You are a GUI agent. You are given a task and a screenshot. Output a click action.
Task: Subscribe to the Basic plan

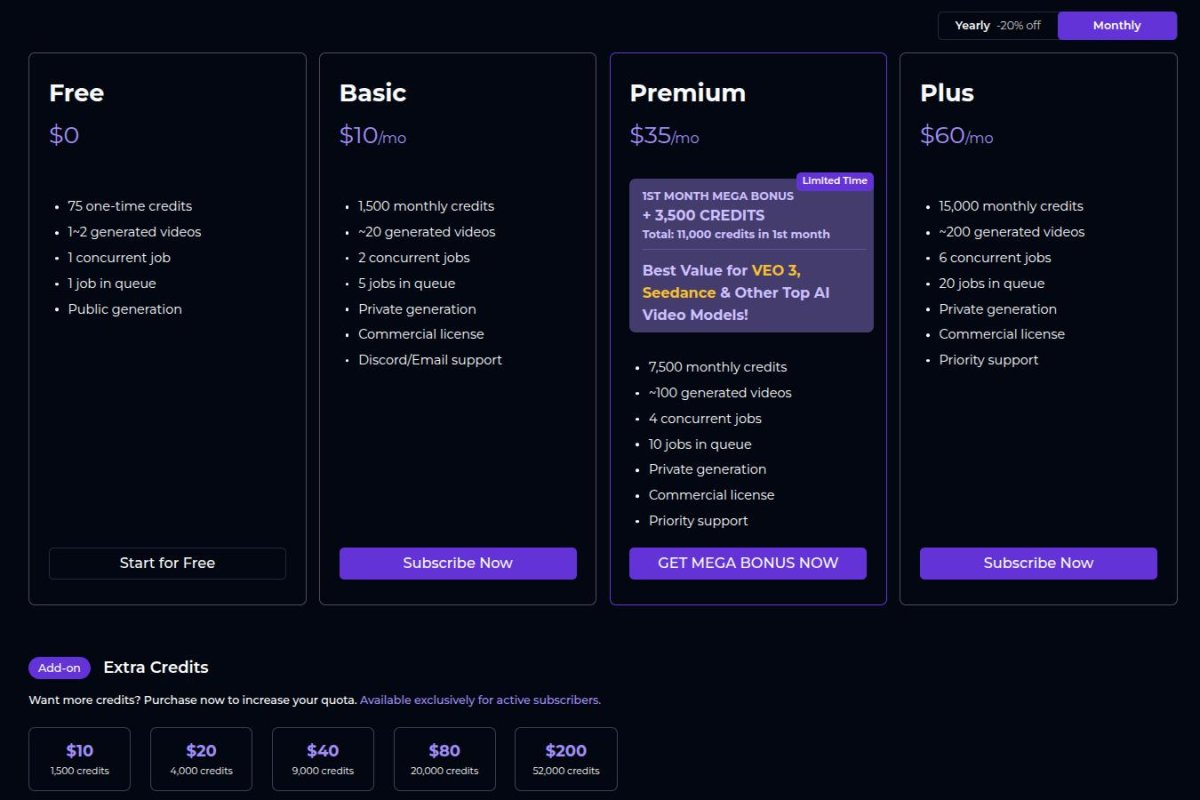pyautogui.click(x=457, y=563)
